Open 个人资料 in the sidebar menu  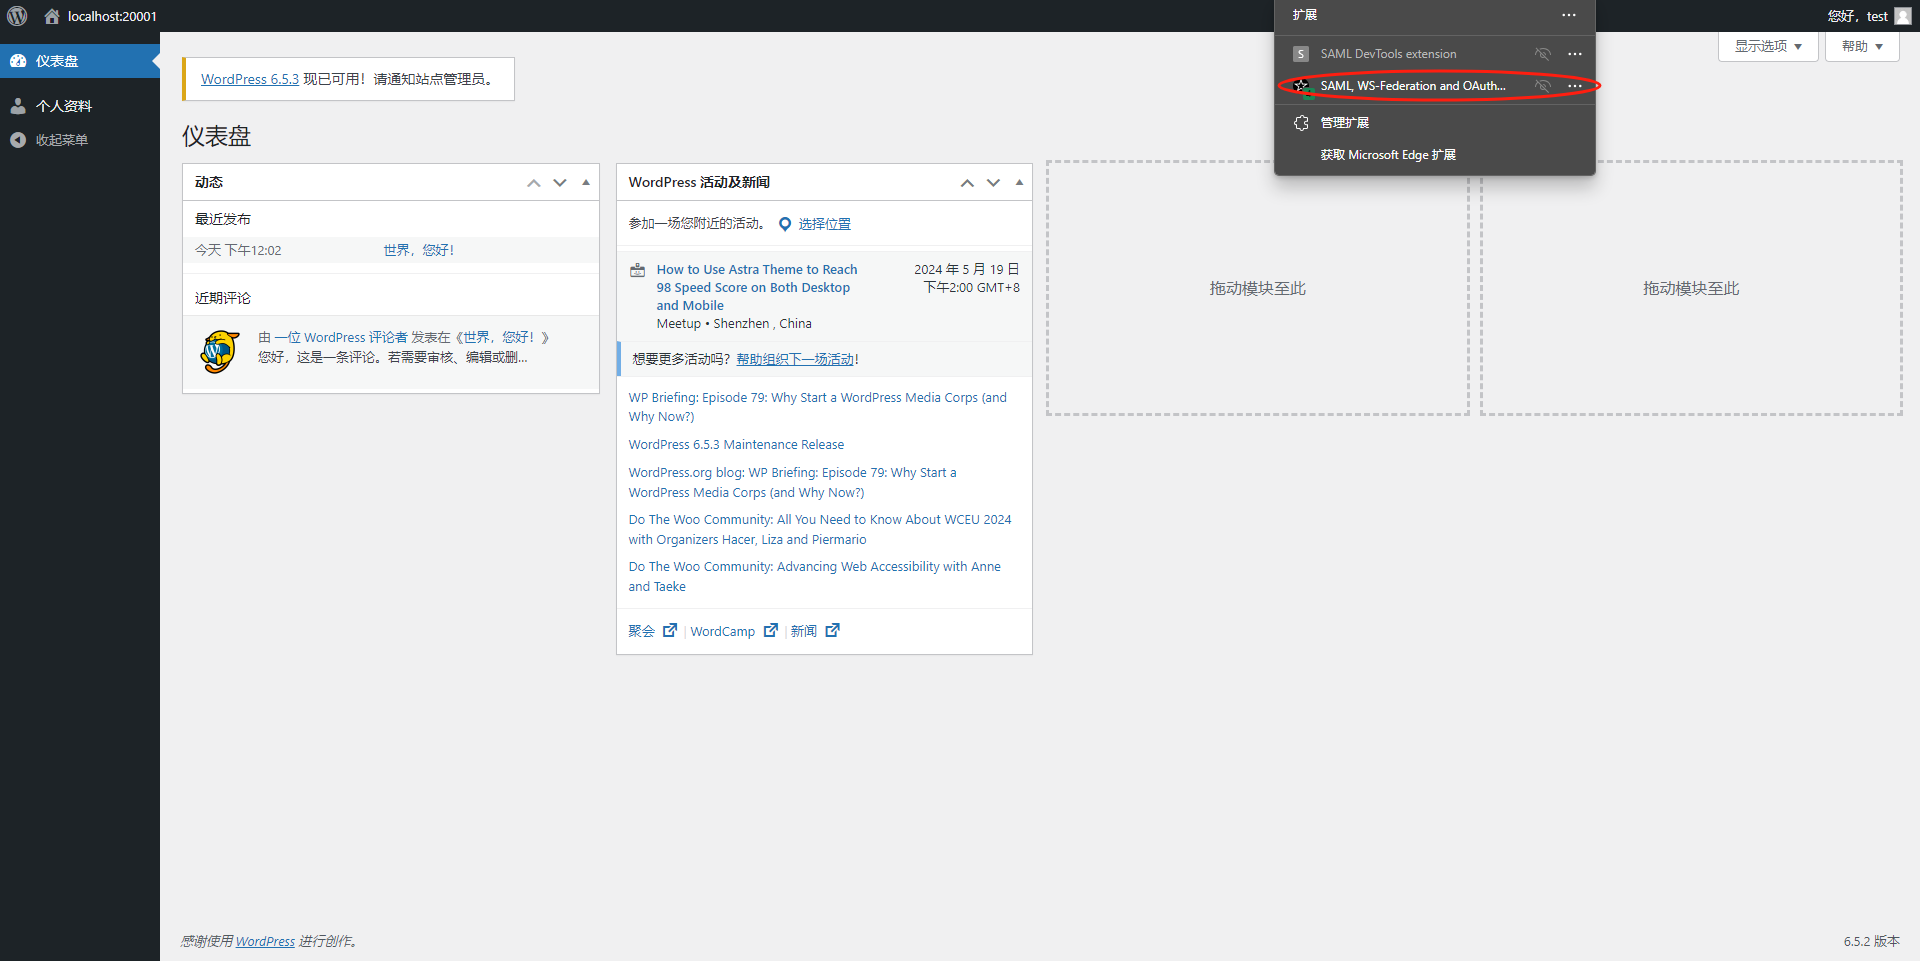click(64, 106)
